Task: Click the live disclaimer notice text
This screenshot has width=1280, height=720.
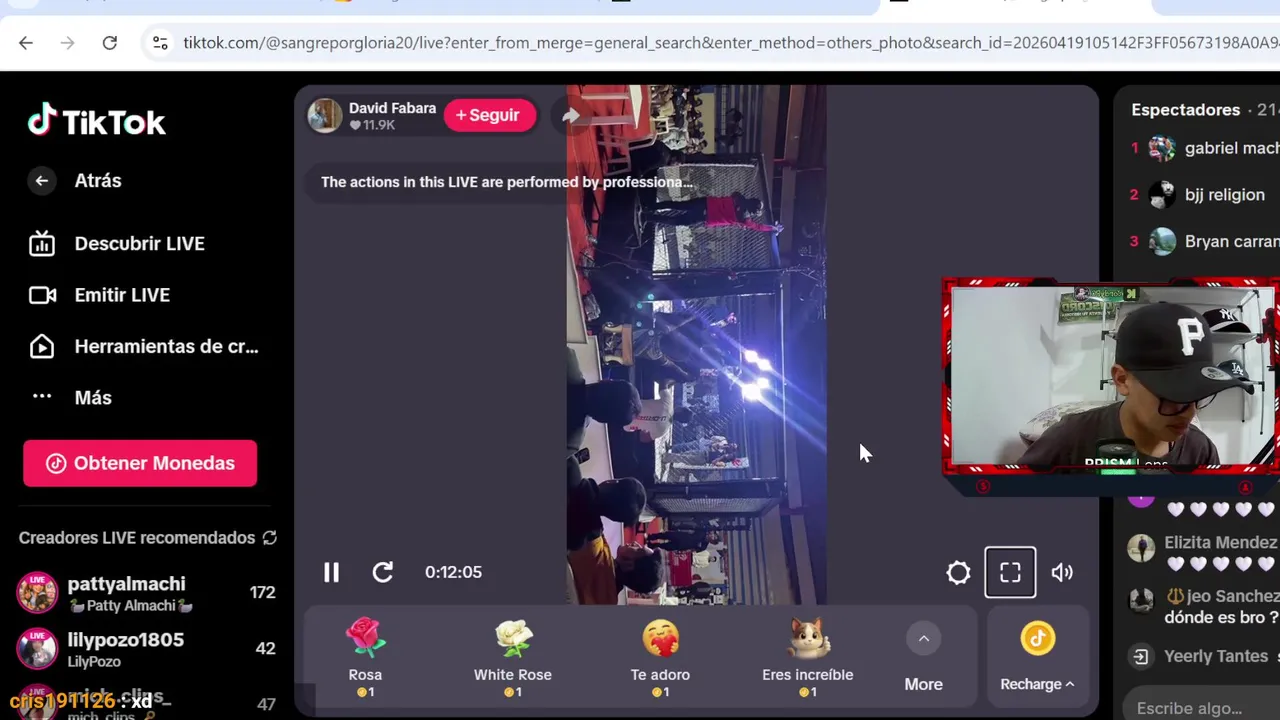Action: click(x=506, y=182)
